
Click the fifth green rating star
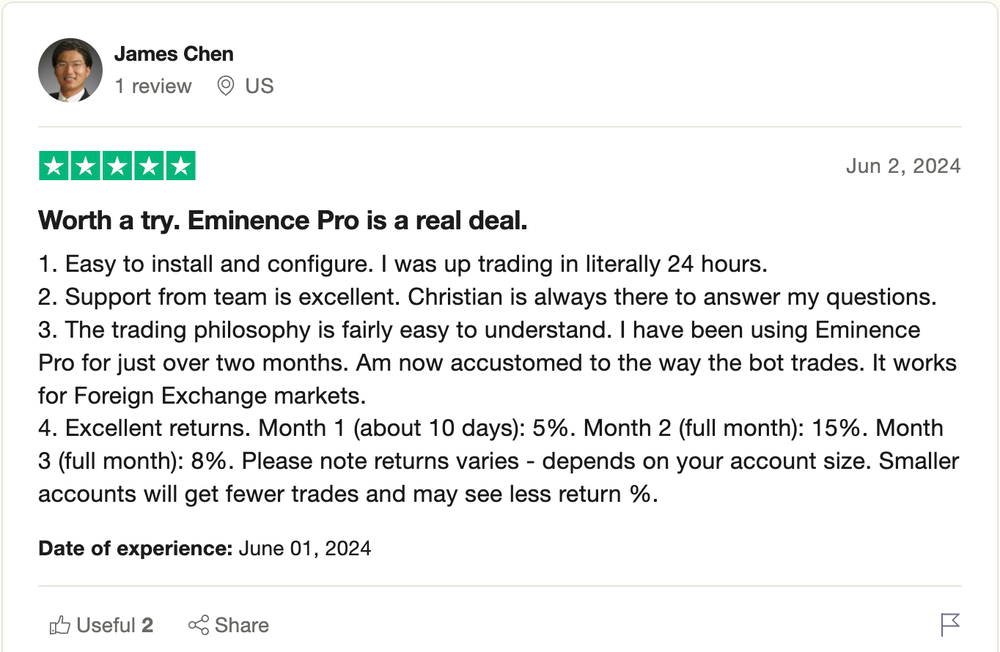click(181, 166)
